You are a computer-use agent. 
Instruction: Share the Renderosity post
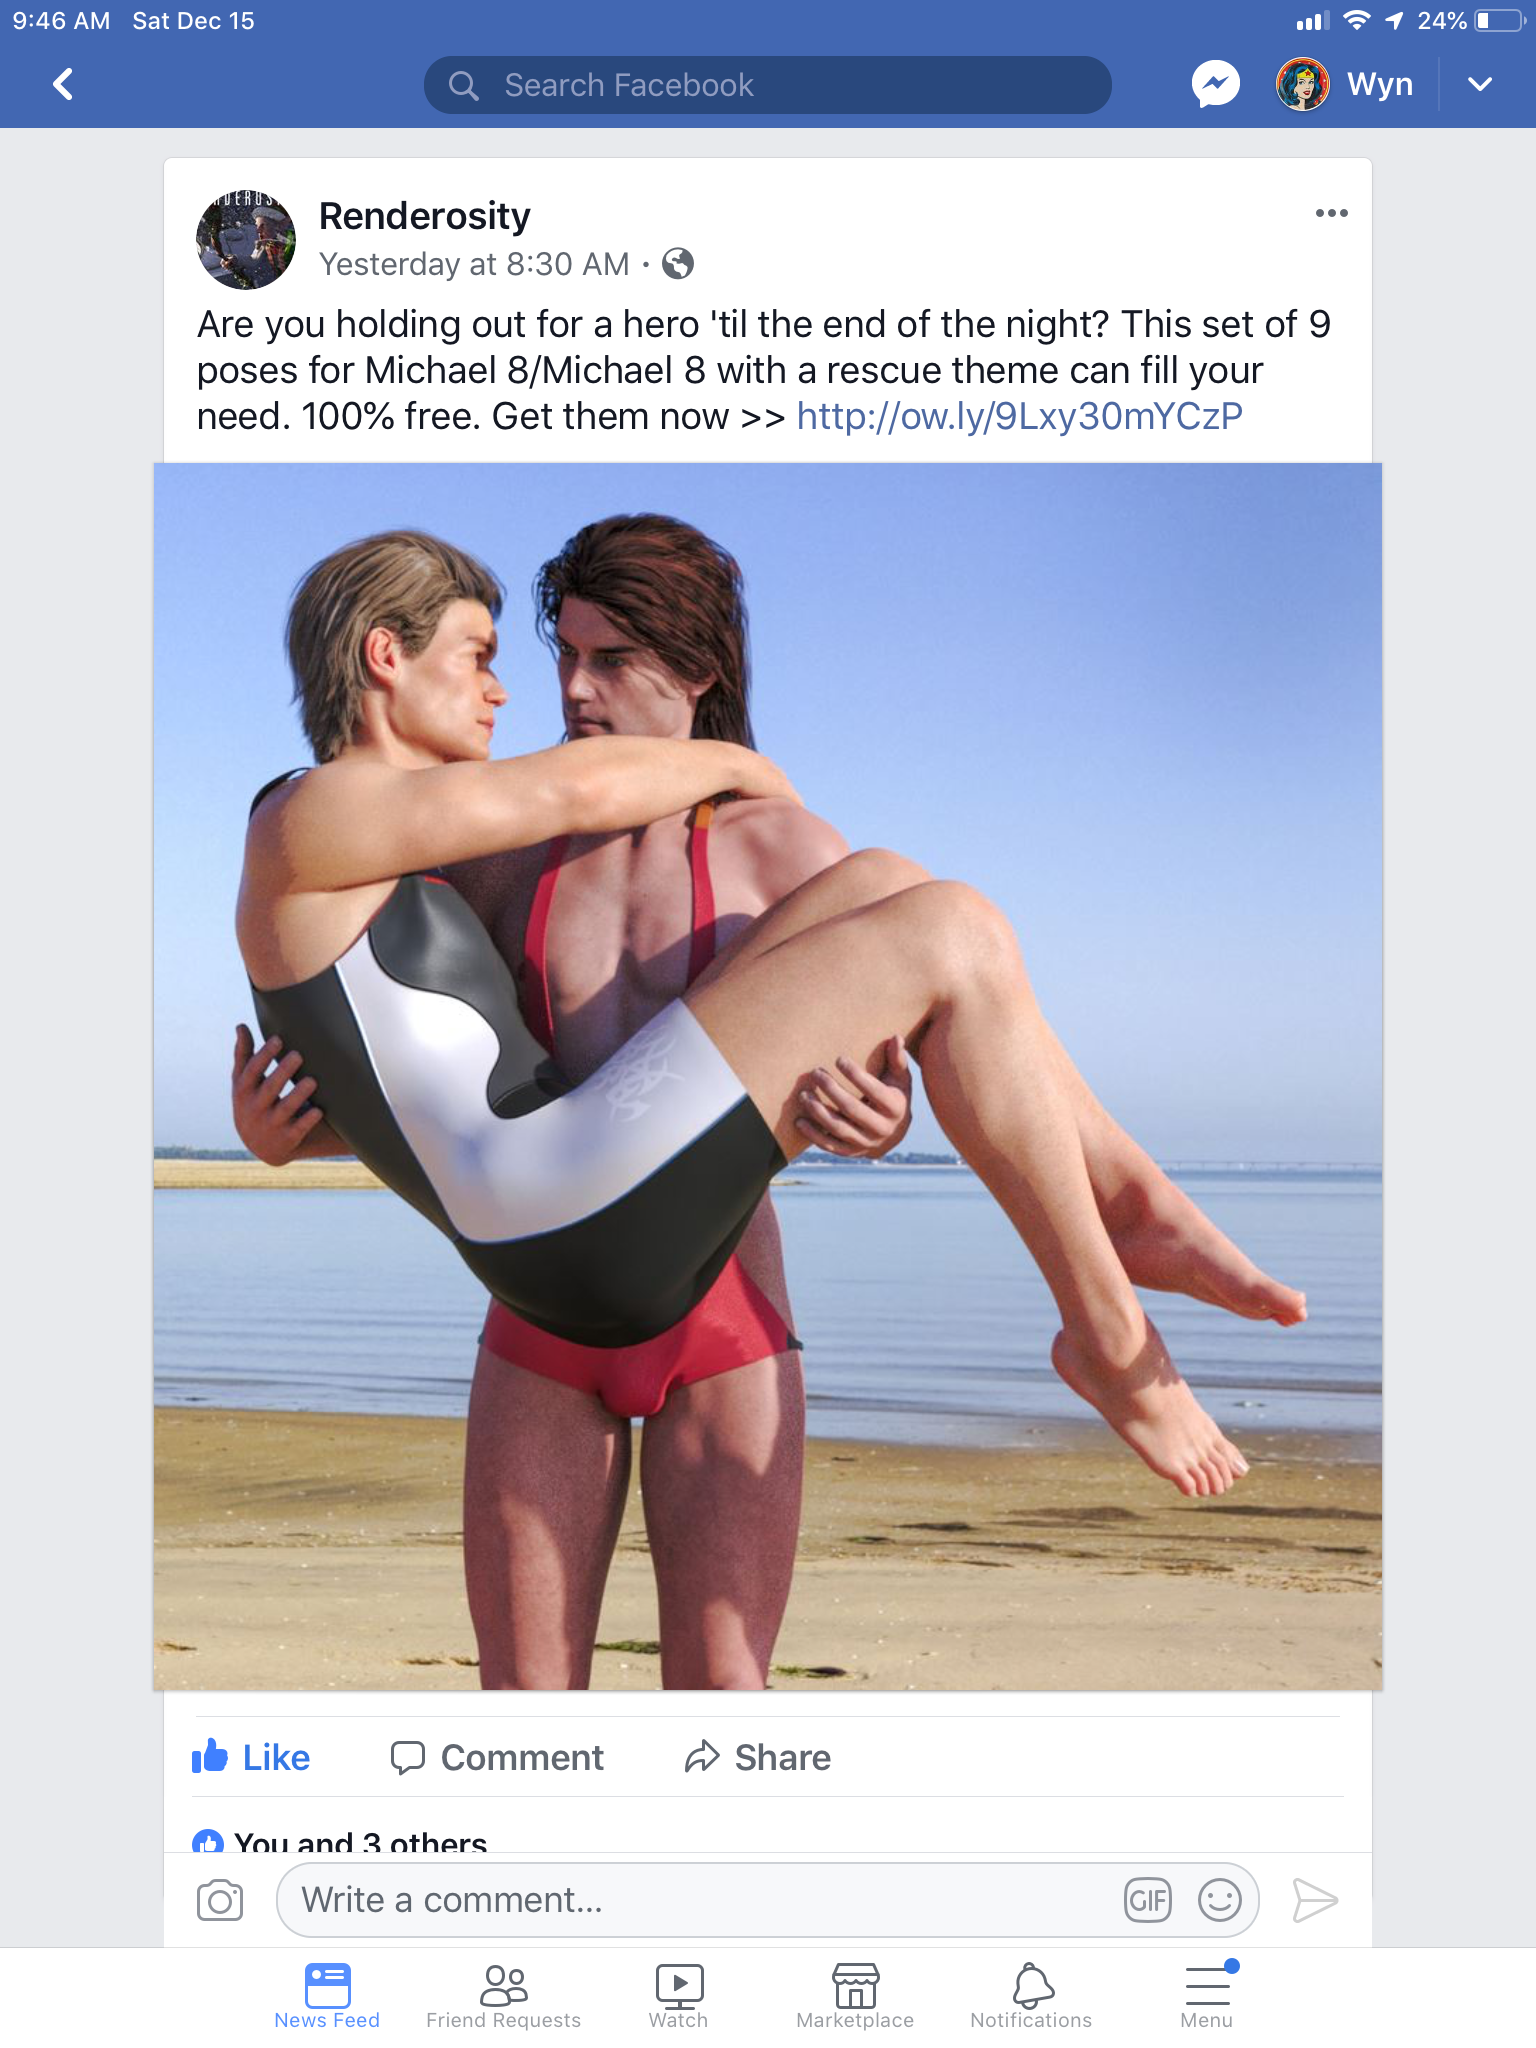point(757,1757)
